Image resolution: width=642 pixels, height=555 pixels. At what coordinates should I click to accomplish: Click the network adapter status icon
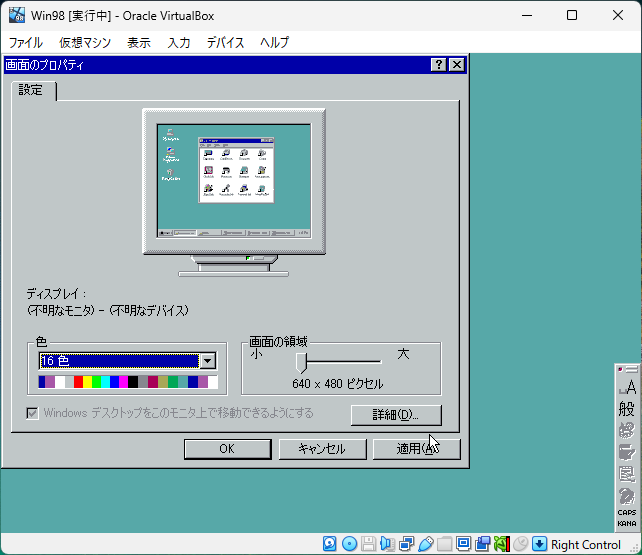(406, 544)
